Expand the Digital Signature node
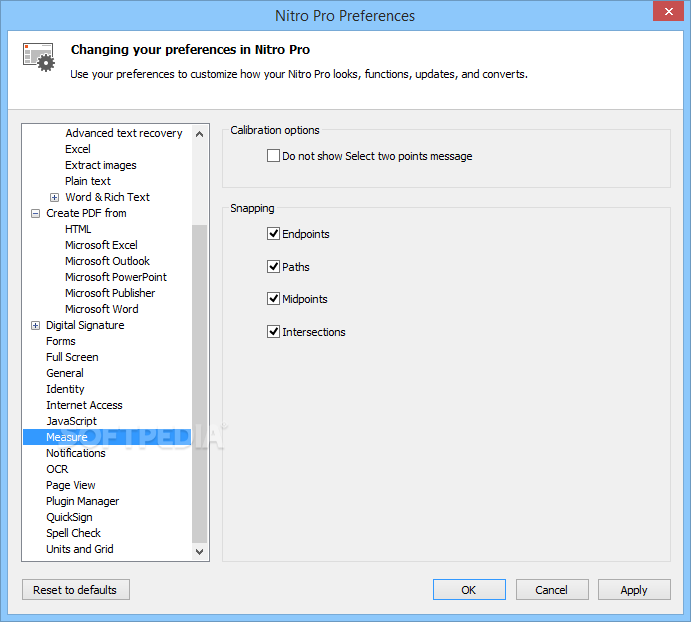The width and height of the screenshot is (691, 622). [35, 325]
